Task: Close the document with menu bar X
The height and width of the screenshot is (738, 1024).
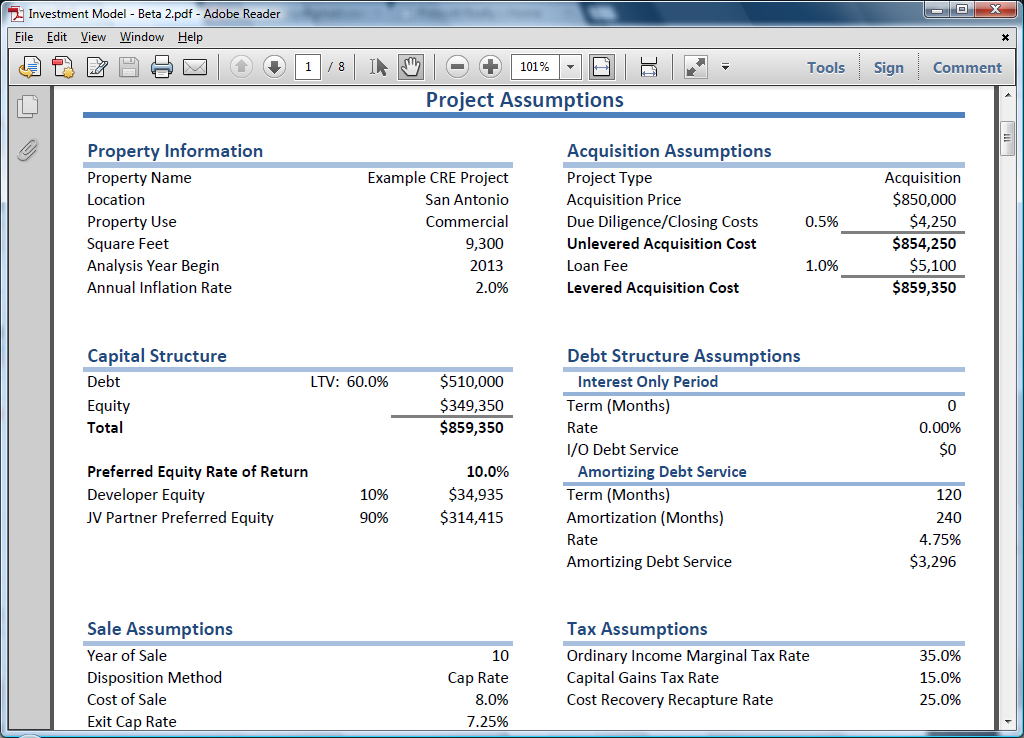Action: coord(1006,37)
